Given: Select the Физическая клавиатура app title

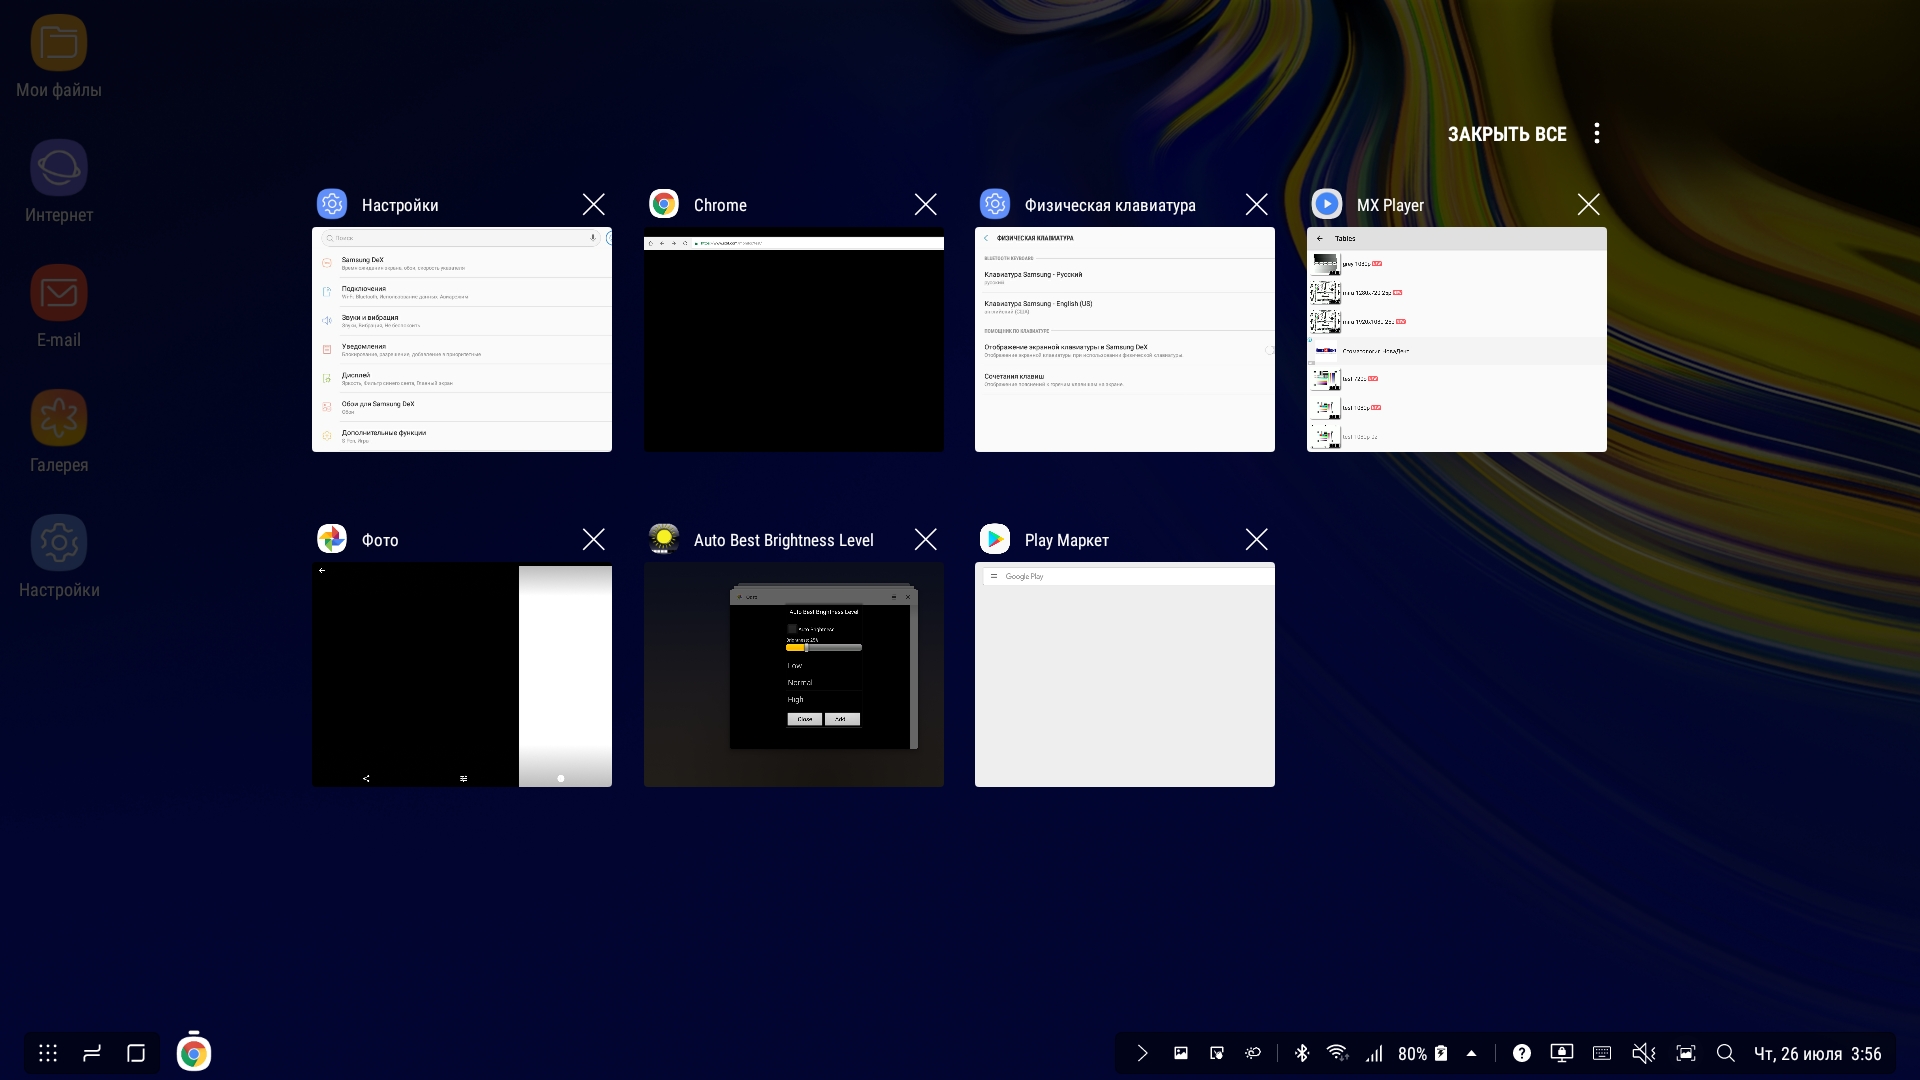Looking at the screenshot, I should [1110, 205].
